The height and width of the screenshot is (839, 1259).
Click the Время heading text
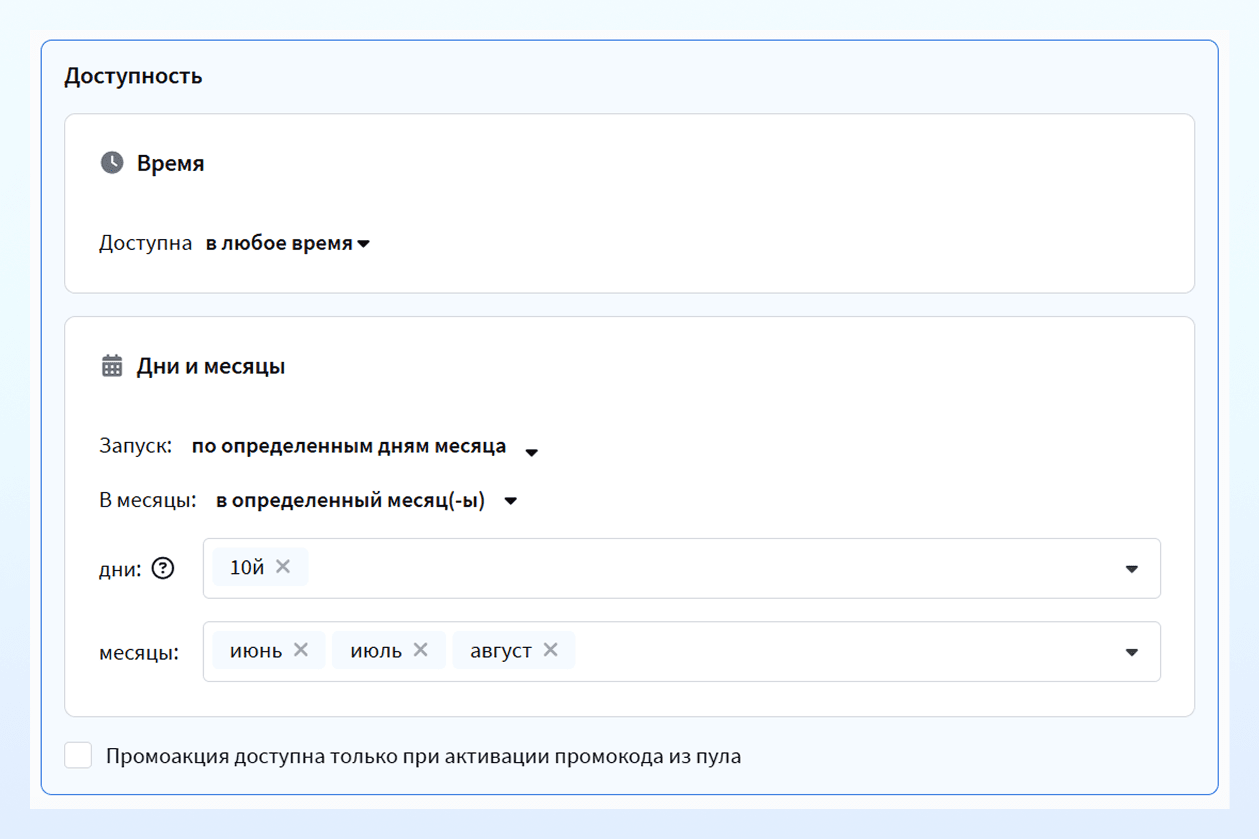point(171,163)
